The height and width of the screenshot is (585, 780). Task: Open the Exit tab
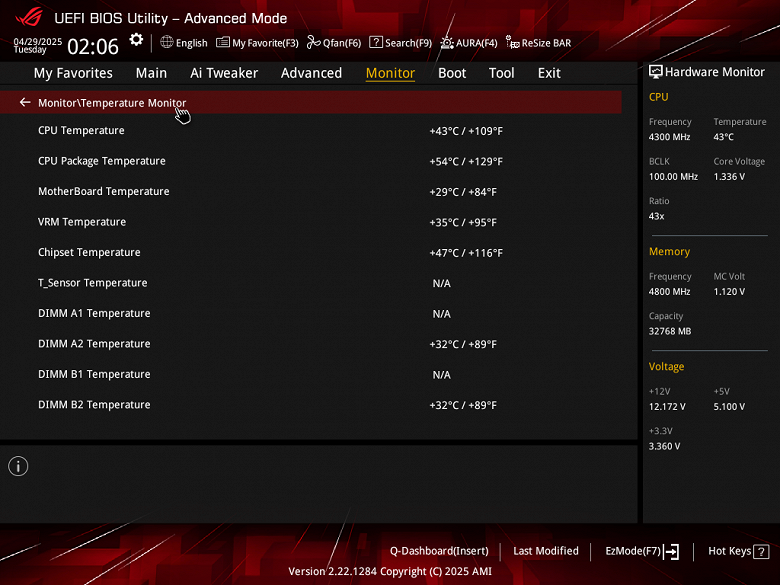tap(549, 73)
